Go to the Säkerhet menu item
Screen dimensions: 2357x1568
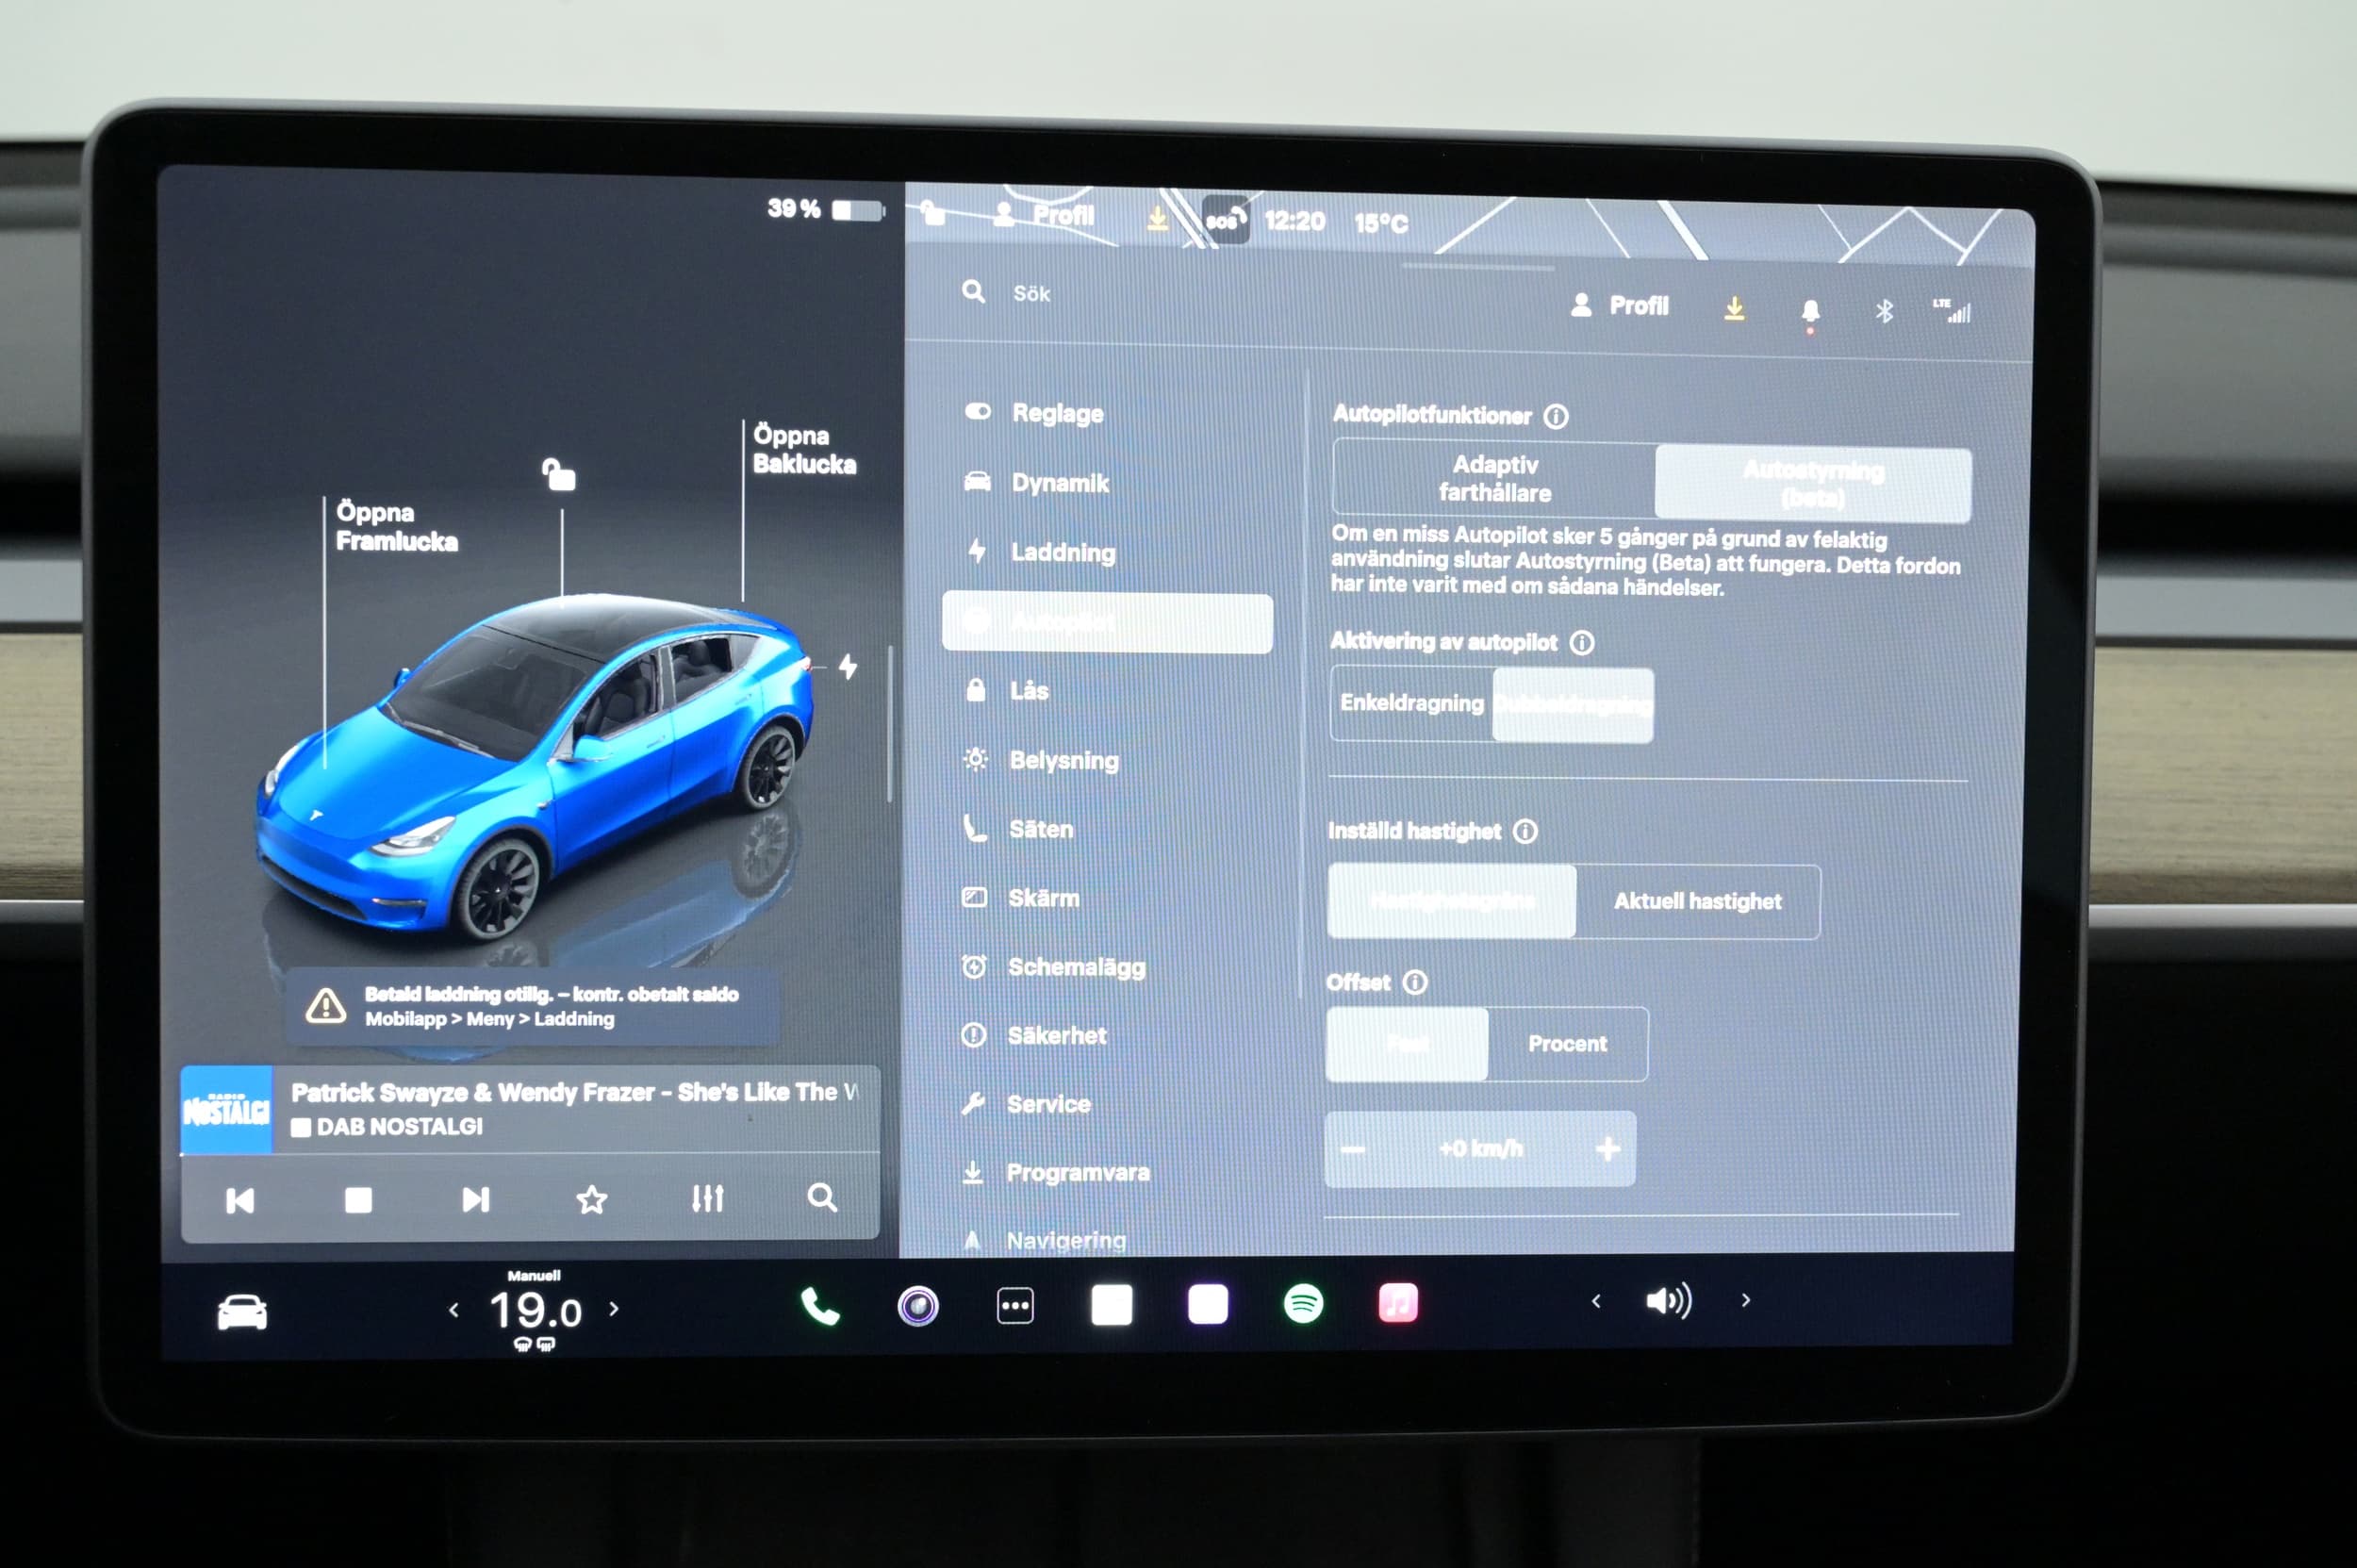coord(1056,1035)
